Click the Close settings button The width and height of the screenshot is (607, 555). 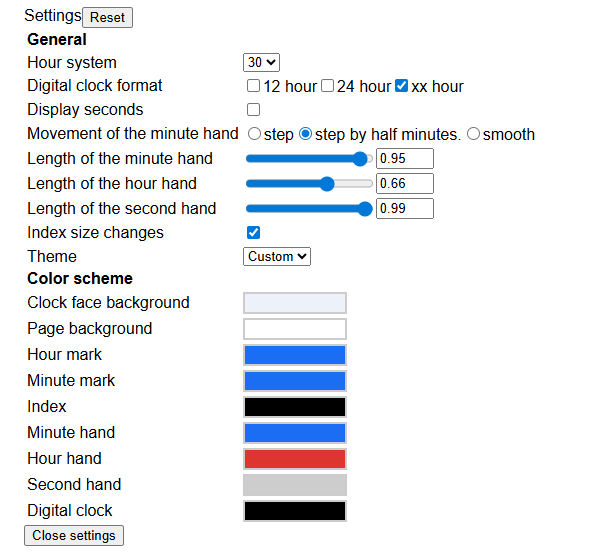[x=74, y=535]
